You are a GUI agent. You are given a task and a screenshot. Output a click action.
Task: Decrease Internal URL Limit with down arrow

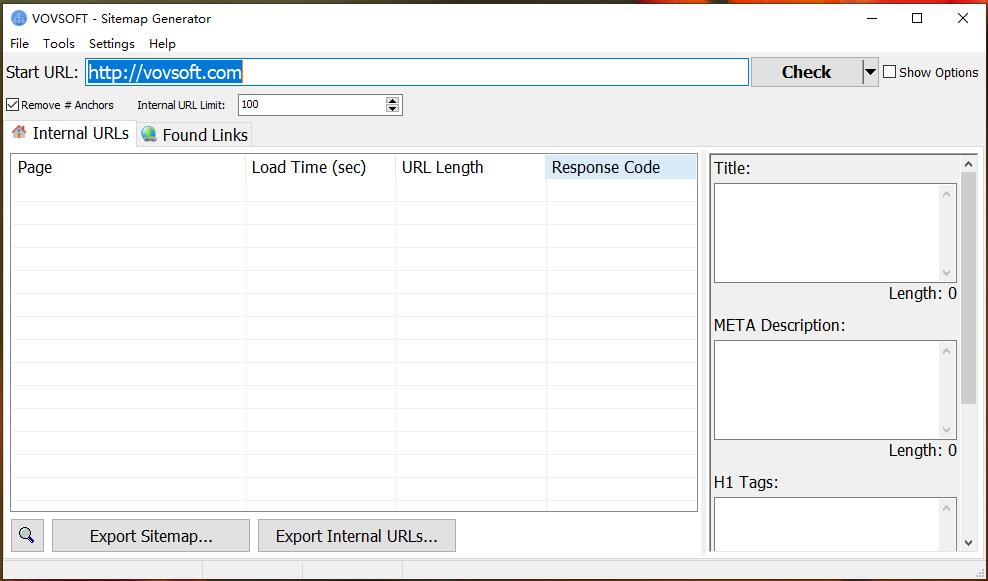(x=393, y=109)
